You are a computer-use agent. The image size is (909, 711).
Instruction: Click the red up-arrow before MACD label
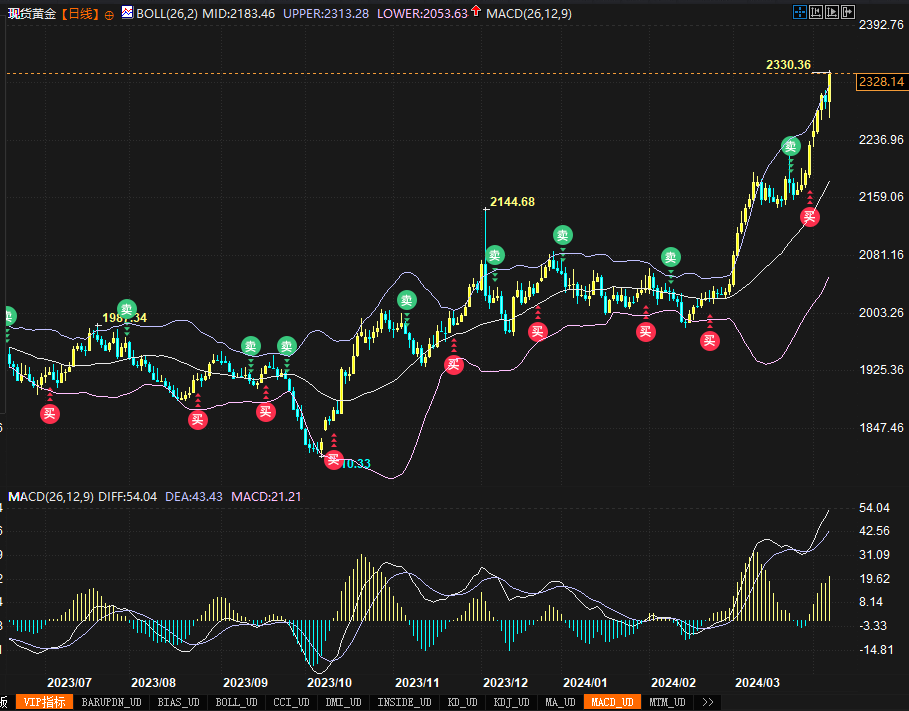pyautogui.click(x=476, y=13)
